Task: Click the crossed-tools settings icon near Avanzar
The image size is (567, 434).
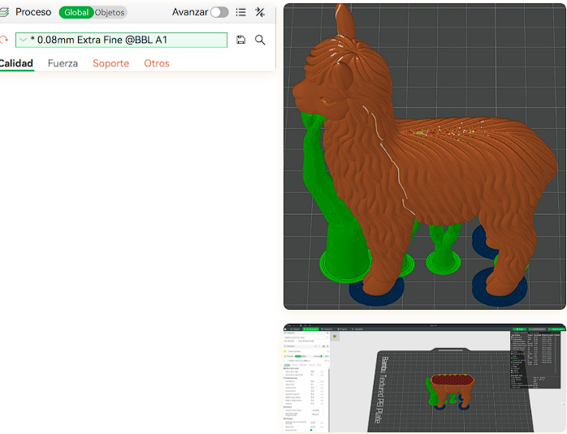Action: coord(260,12)
